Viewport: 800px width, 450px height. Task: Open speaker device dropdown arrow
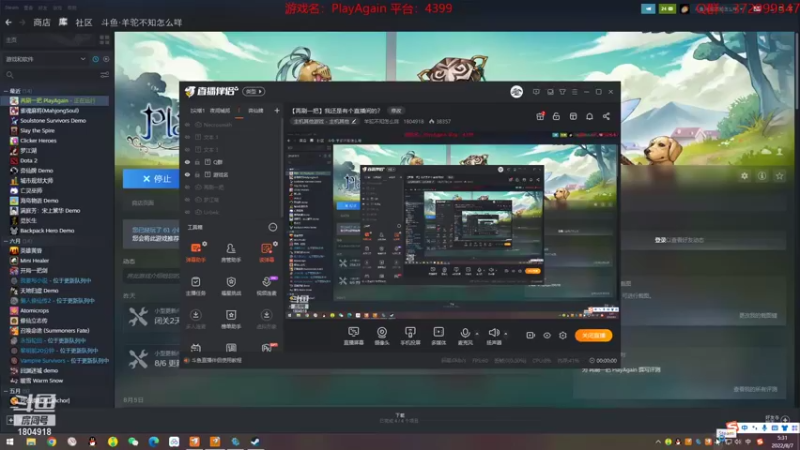[506, 334]
